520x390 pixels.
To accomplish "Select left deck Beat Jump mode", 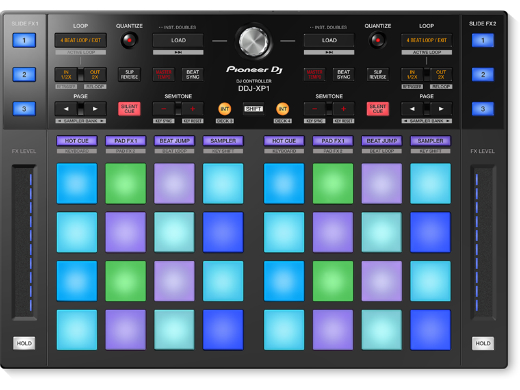I will 174,141.
